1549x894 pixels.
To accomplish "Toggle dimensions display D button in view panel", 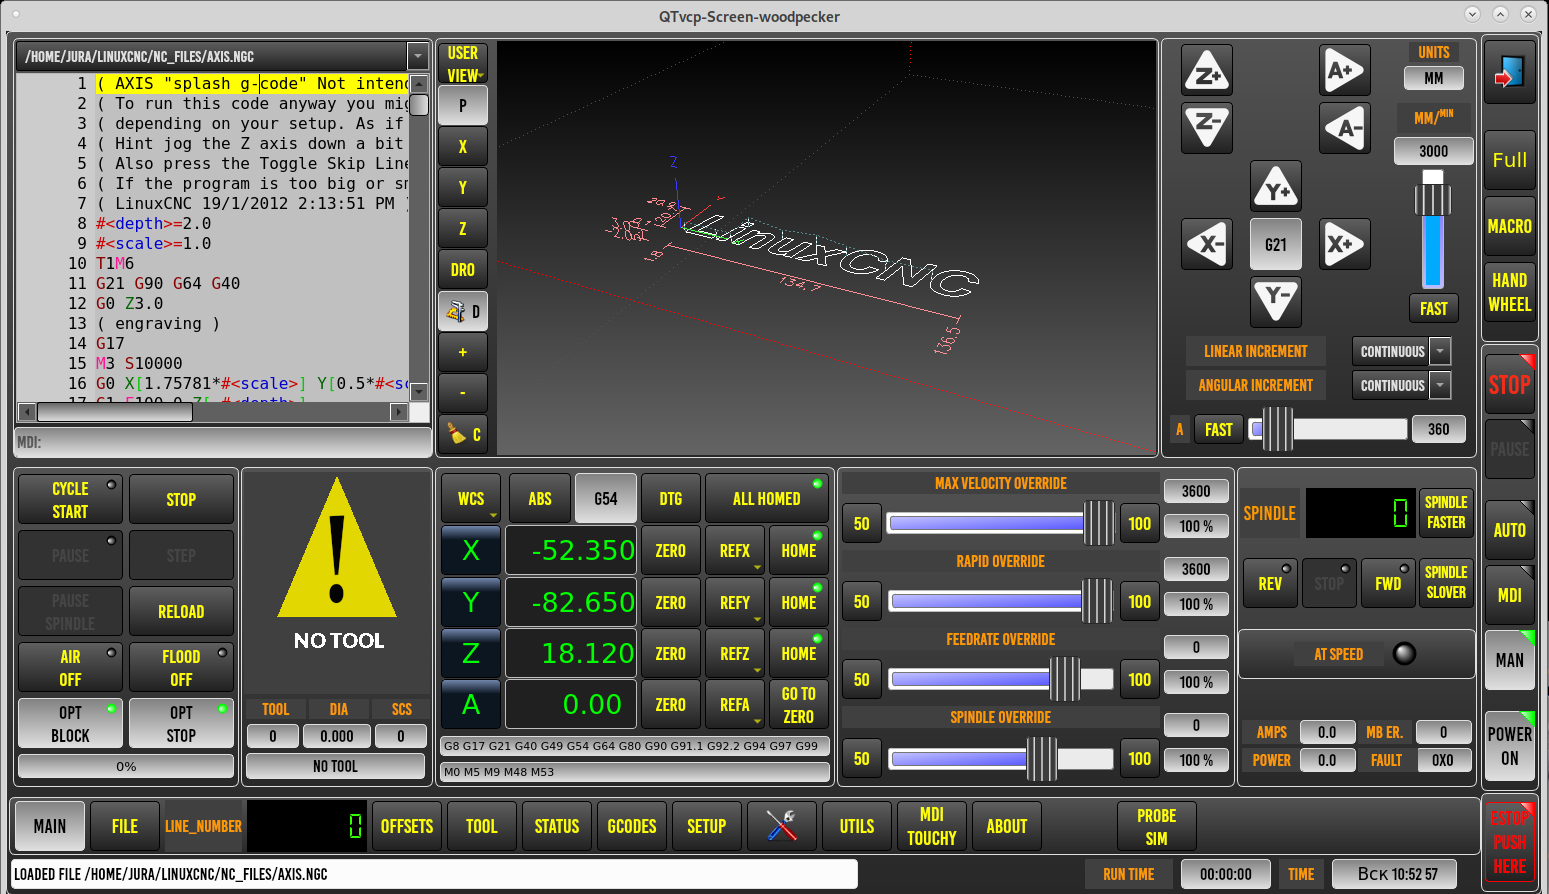I will (463, 311).
